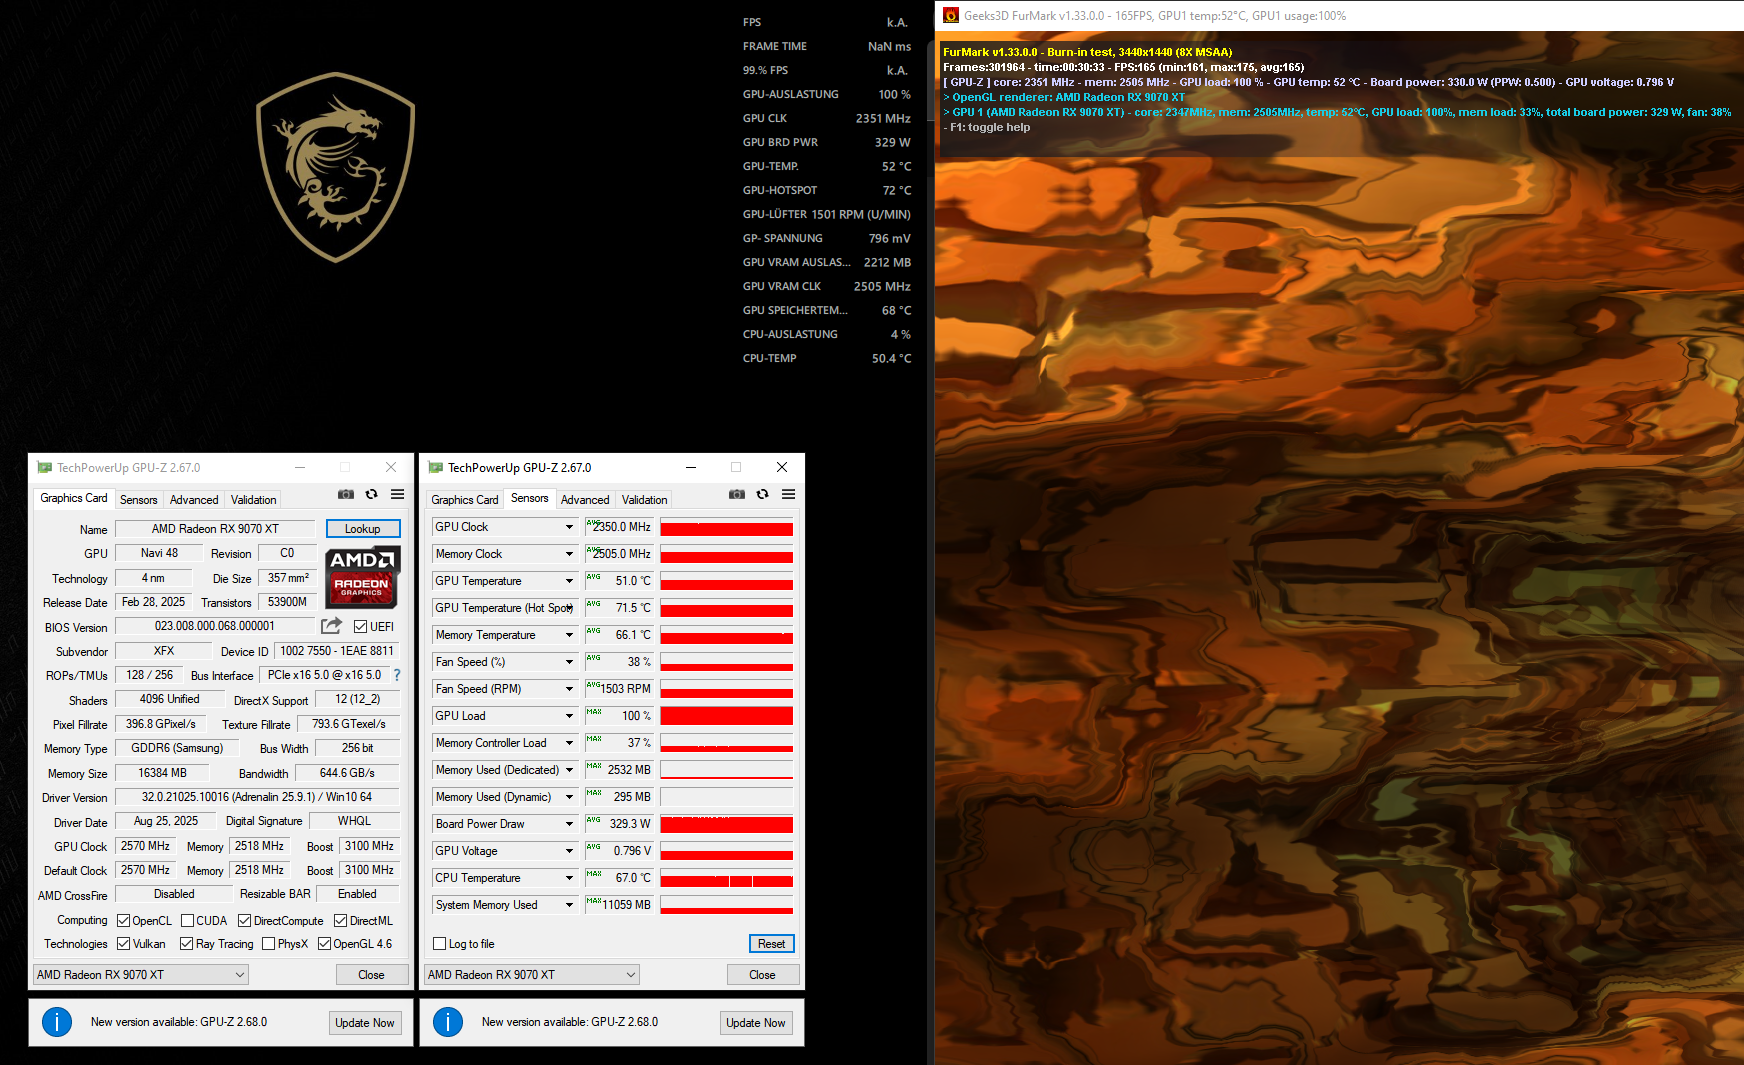
Task: Click the question mark beside Bus Interface
Action: point(397,675)
